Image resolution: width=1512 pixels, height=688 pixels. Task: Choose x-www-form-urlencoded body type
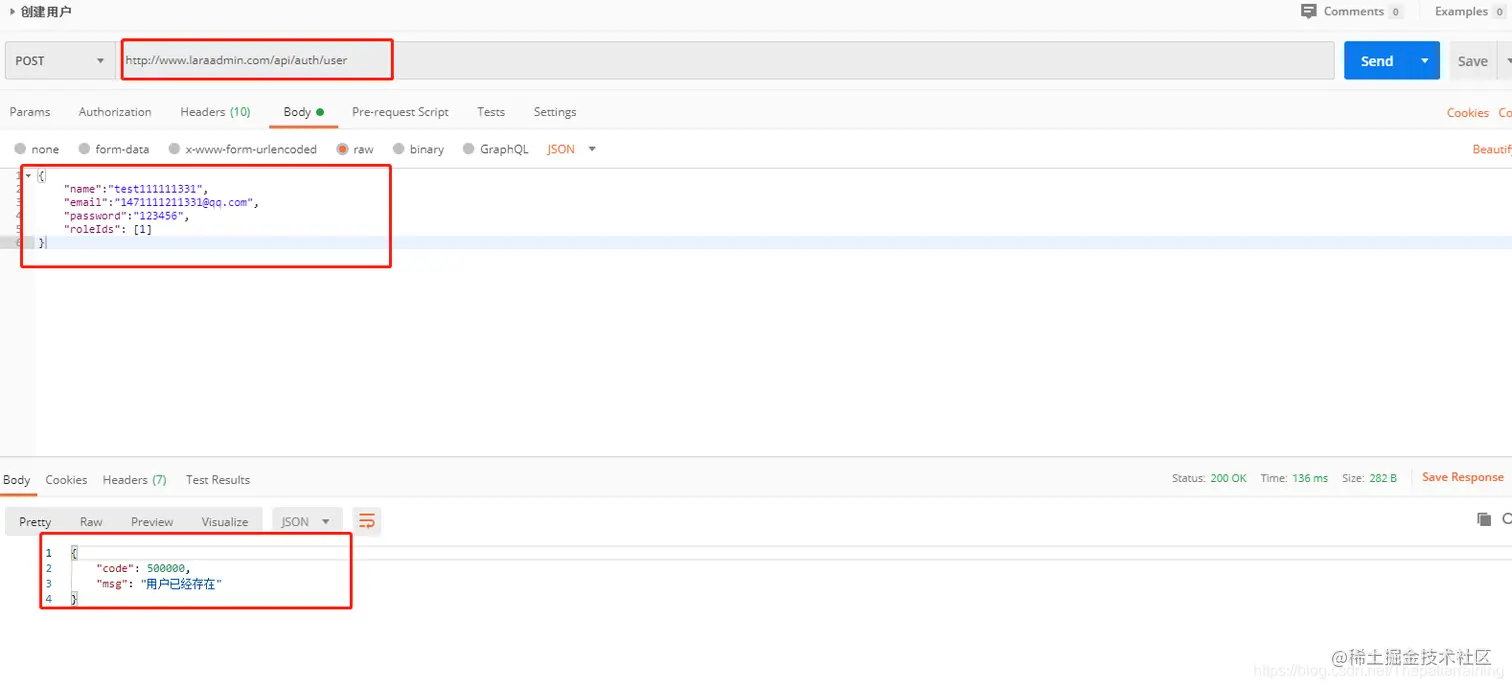174,149
